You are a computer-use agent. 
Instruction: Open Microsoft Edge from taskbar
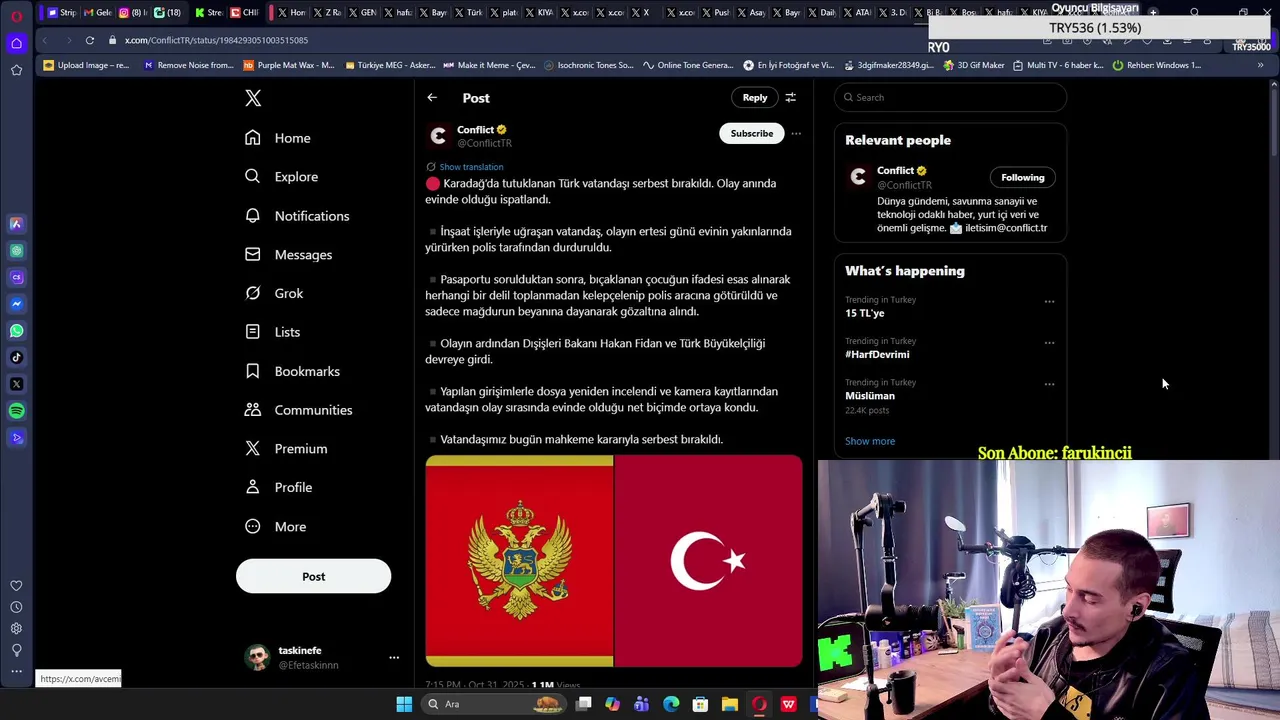[671, 704]
